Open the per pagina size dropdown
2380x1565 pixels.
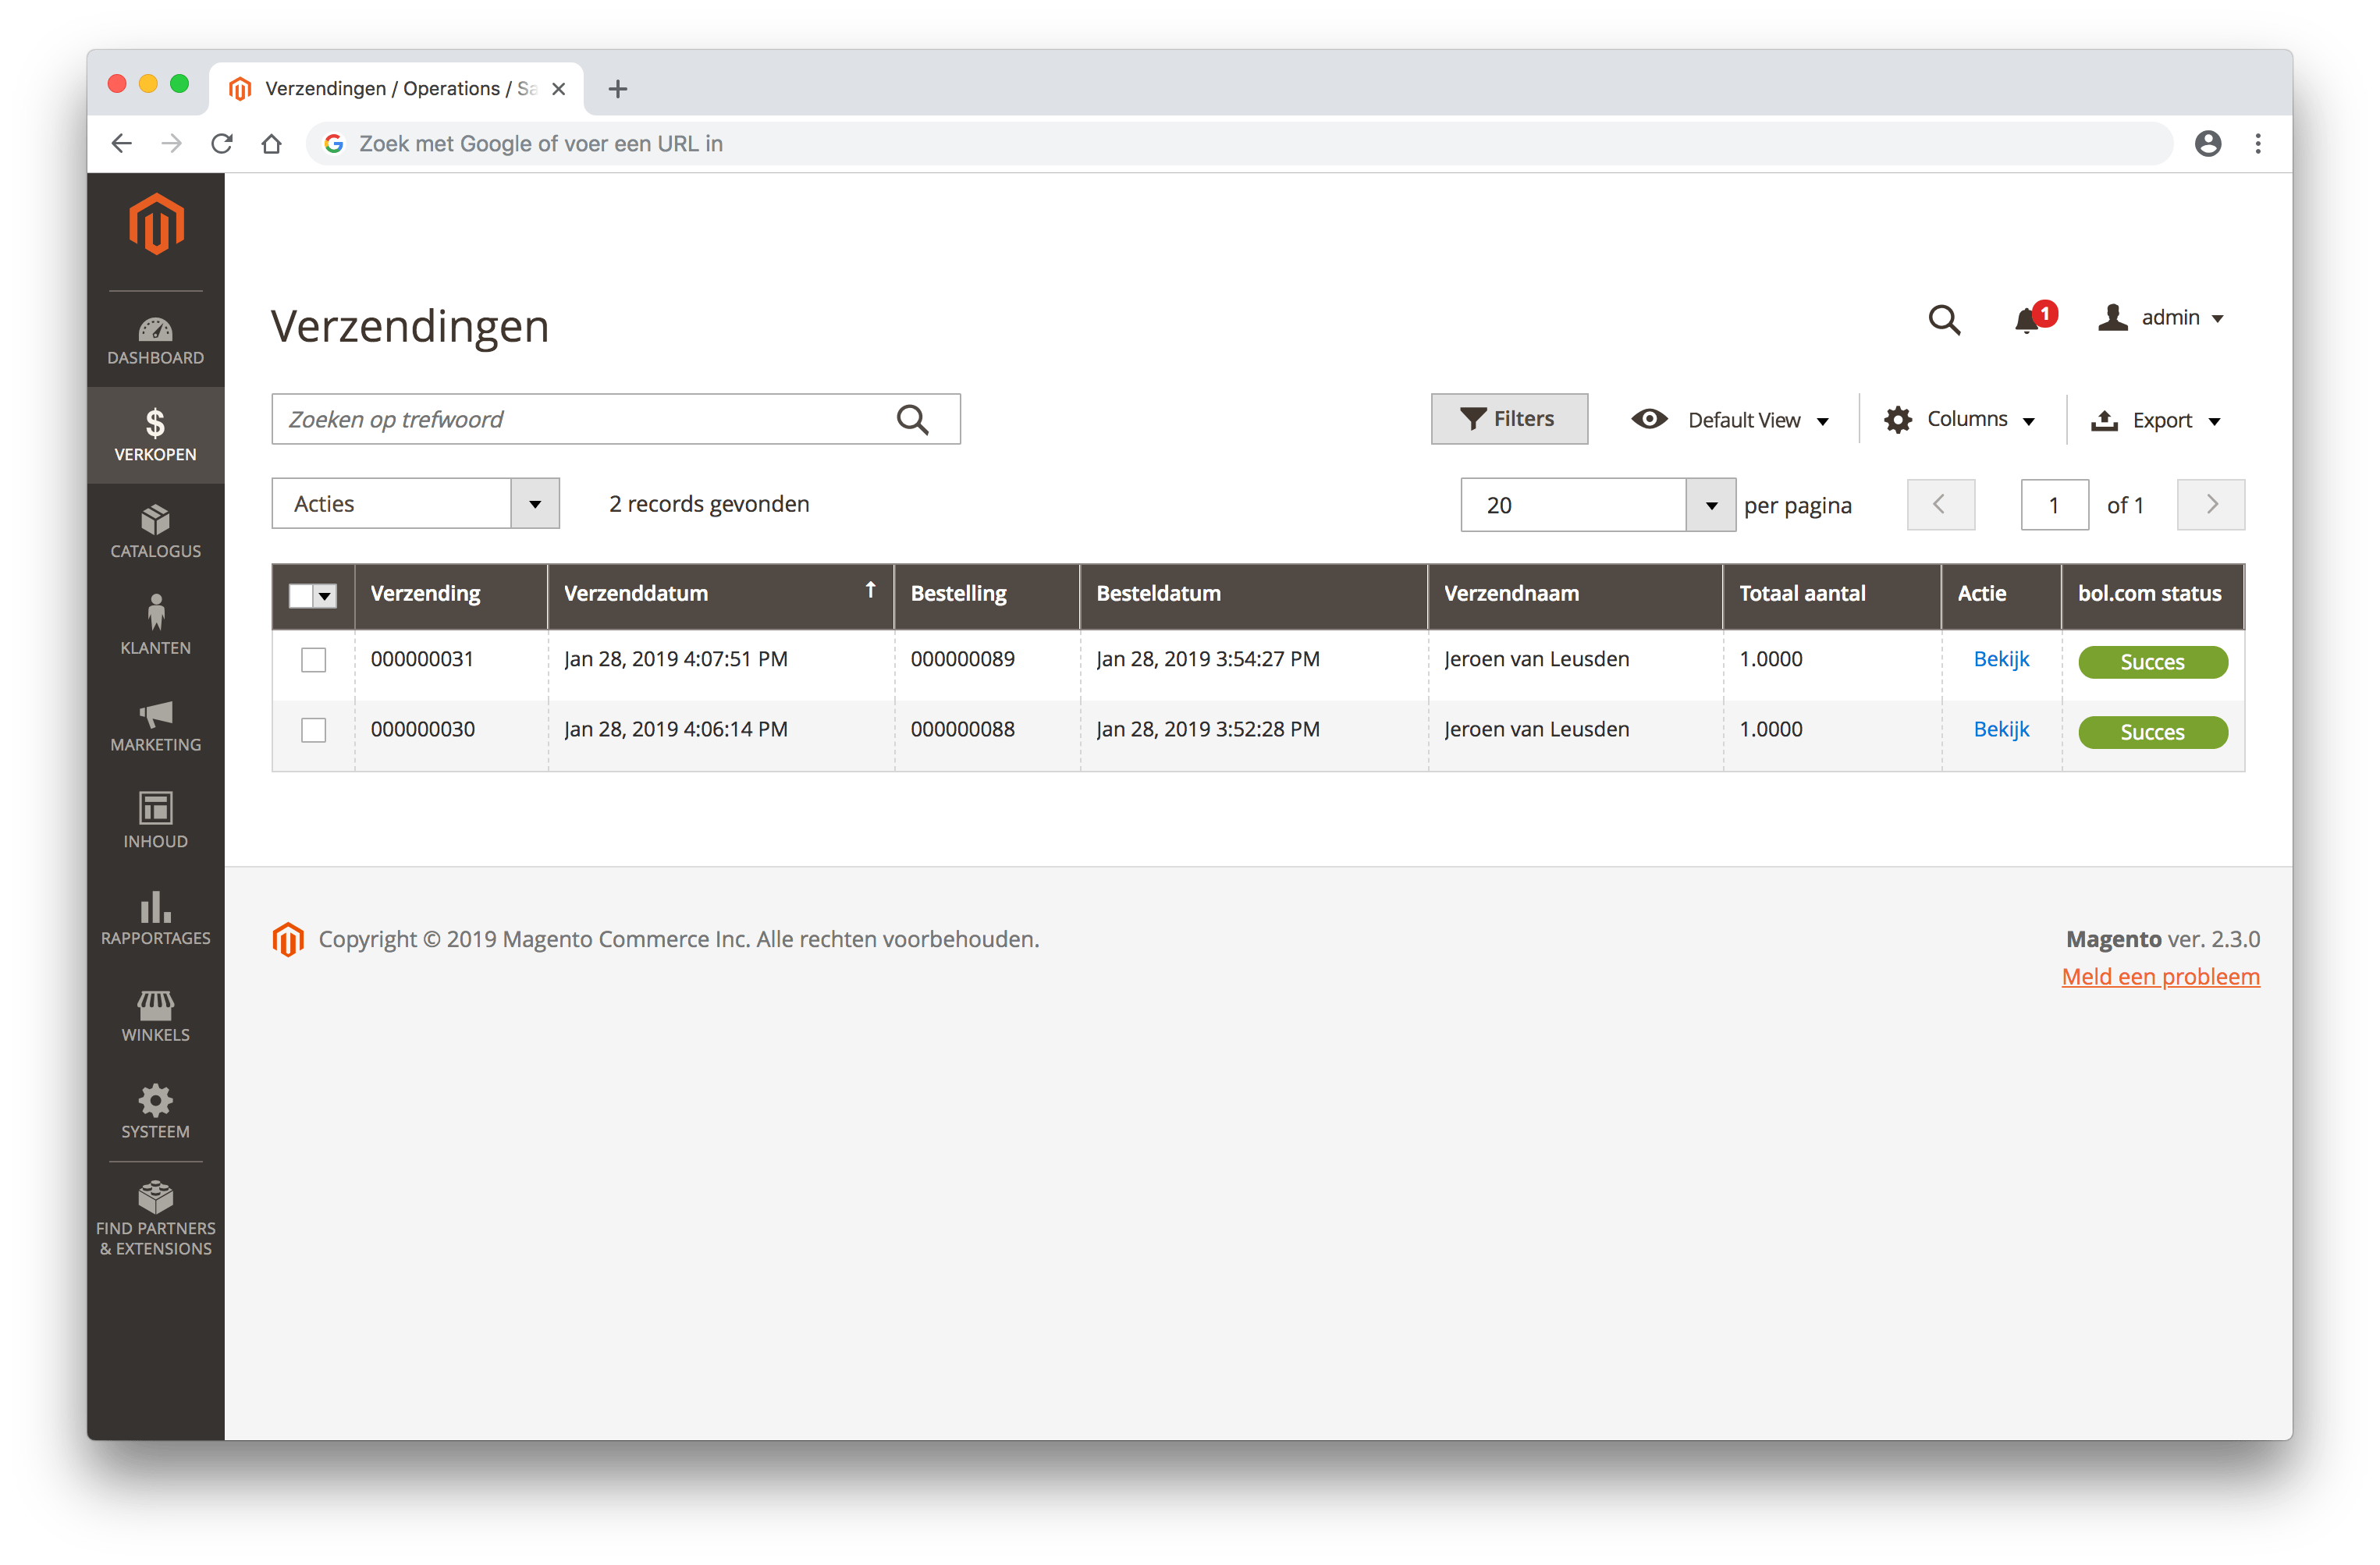point(1597,505)
